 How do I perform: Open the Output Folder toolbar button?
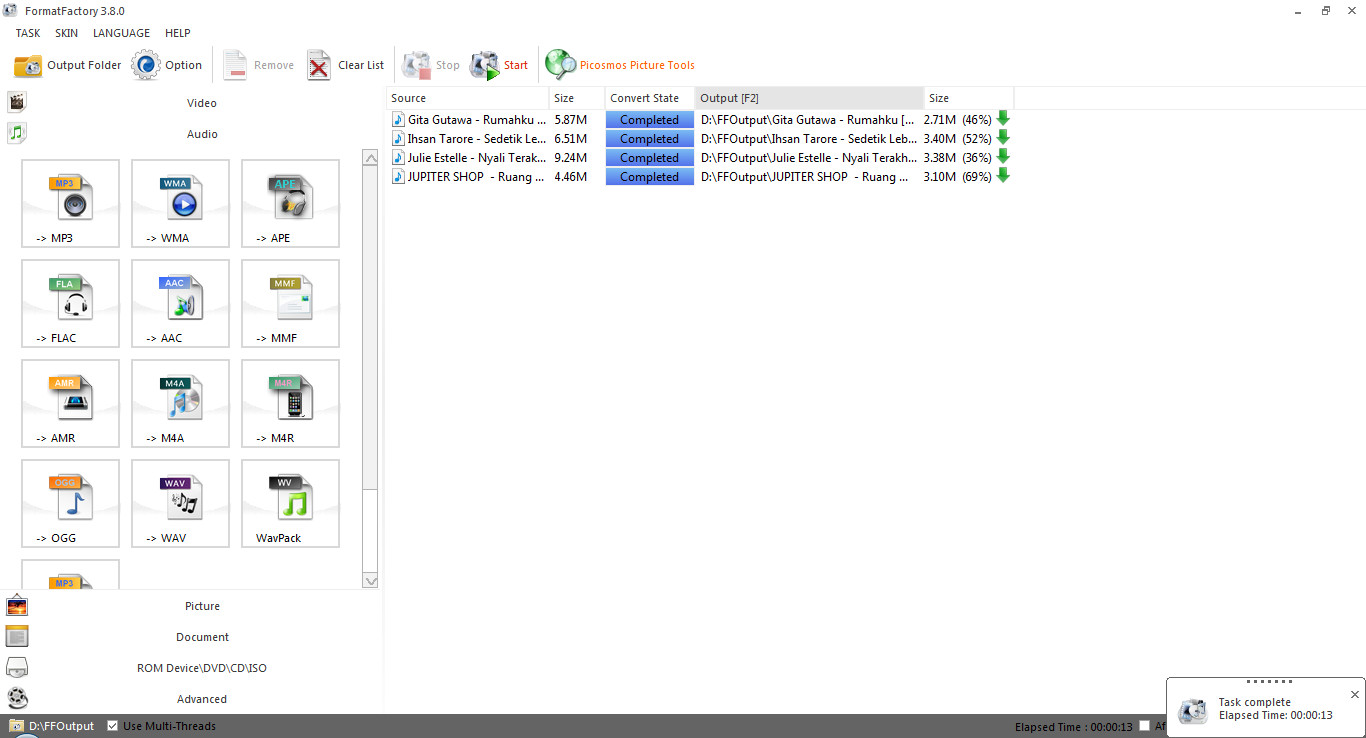coord(67,65)
